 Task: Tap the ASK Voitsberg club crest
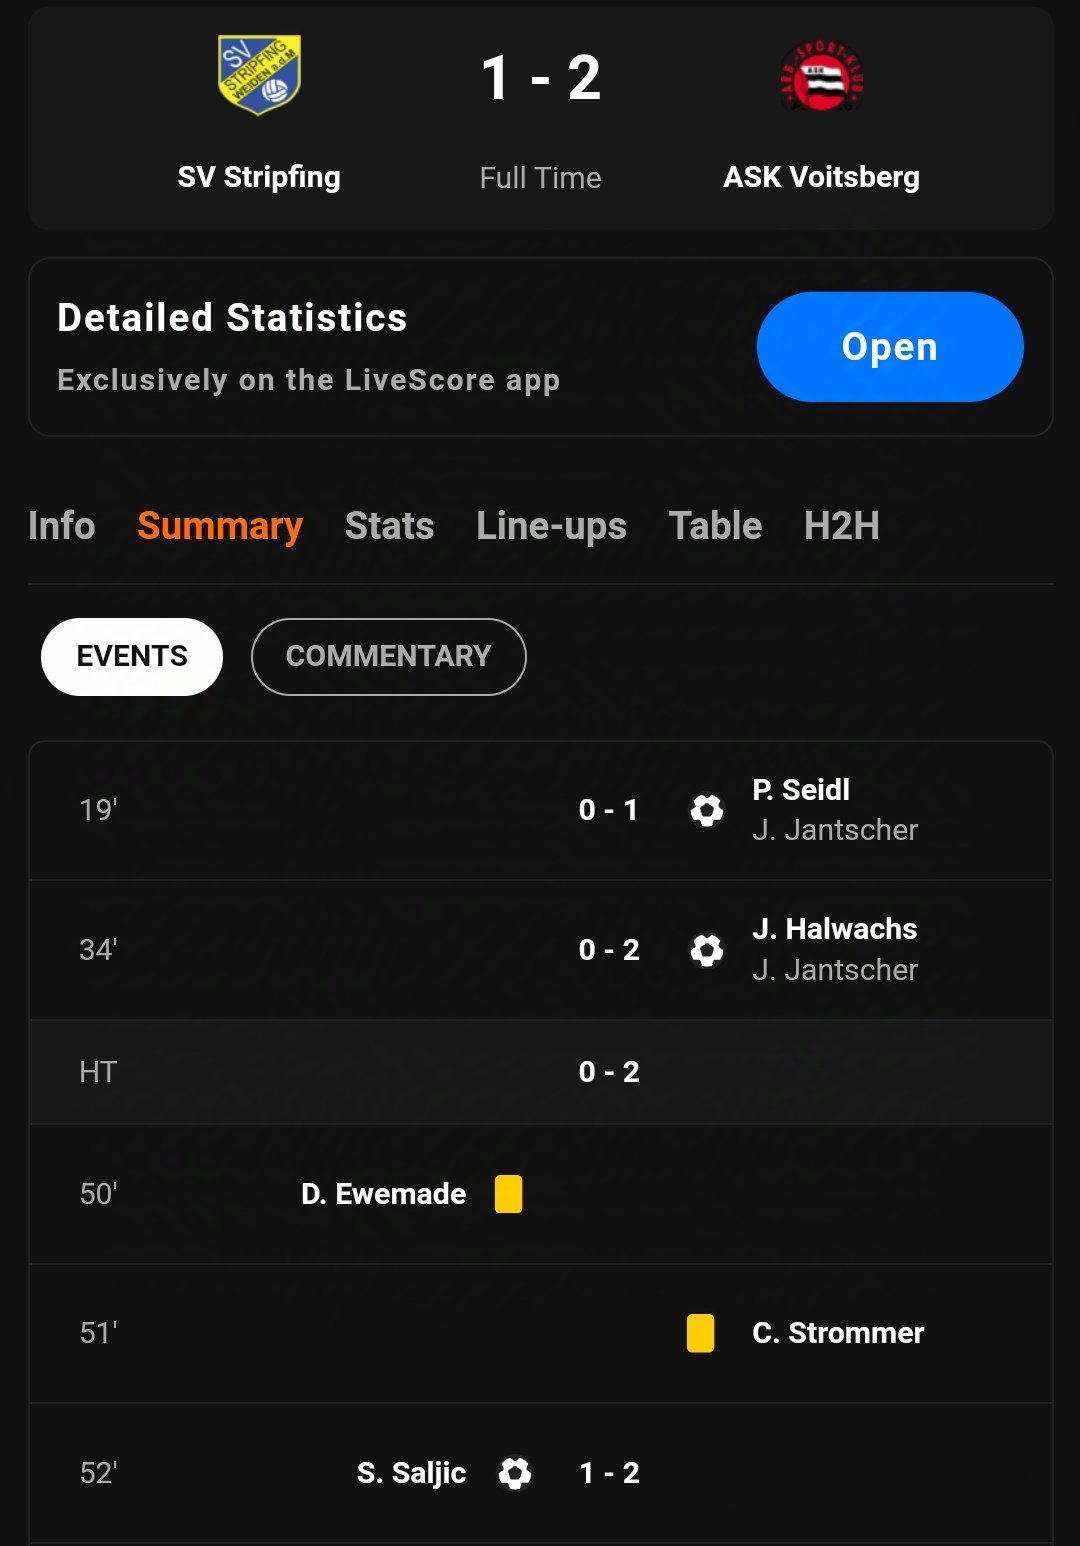pyautogui.click(x=822, y=77)
